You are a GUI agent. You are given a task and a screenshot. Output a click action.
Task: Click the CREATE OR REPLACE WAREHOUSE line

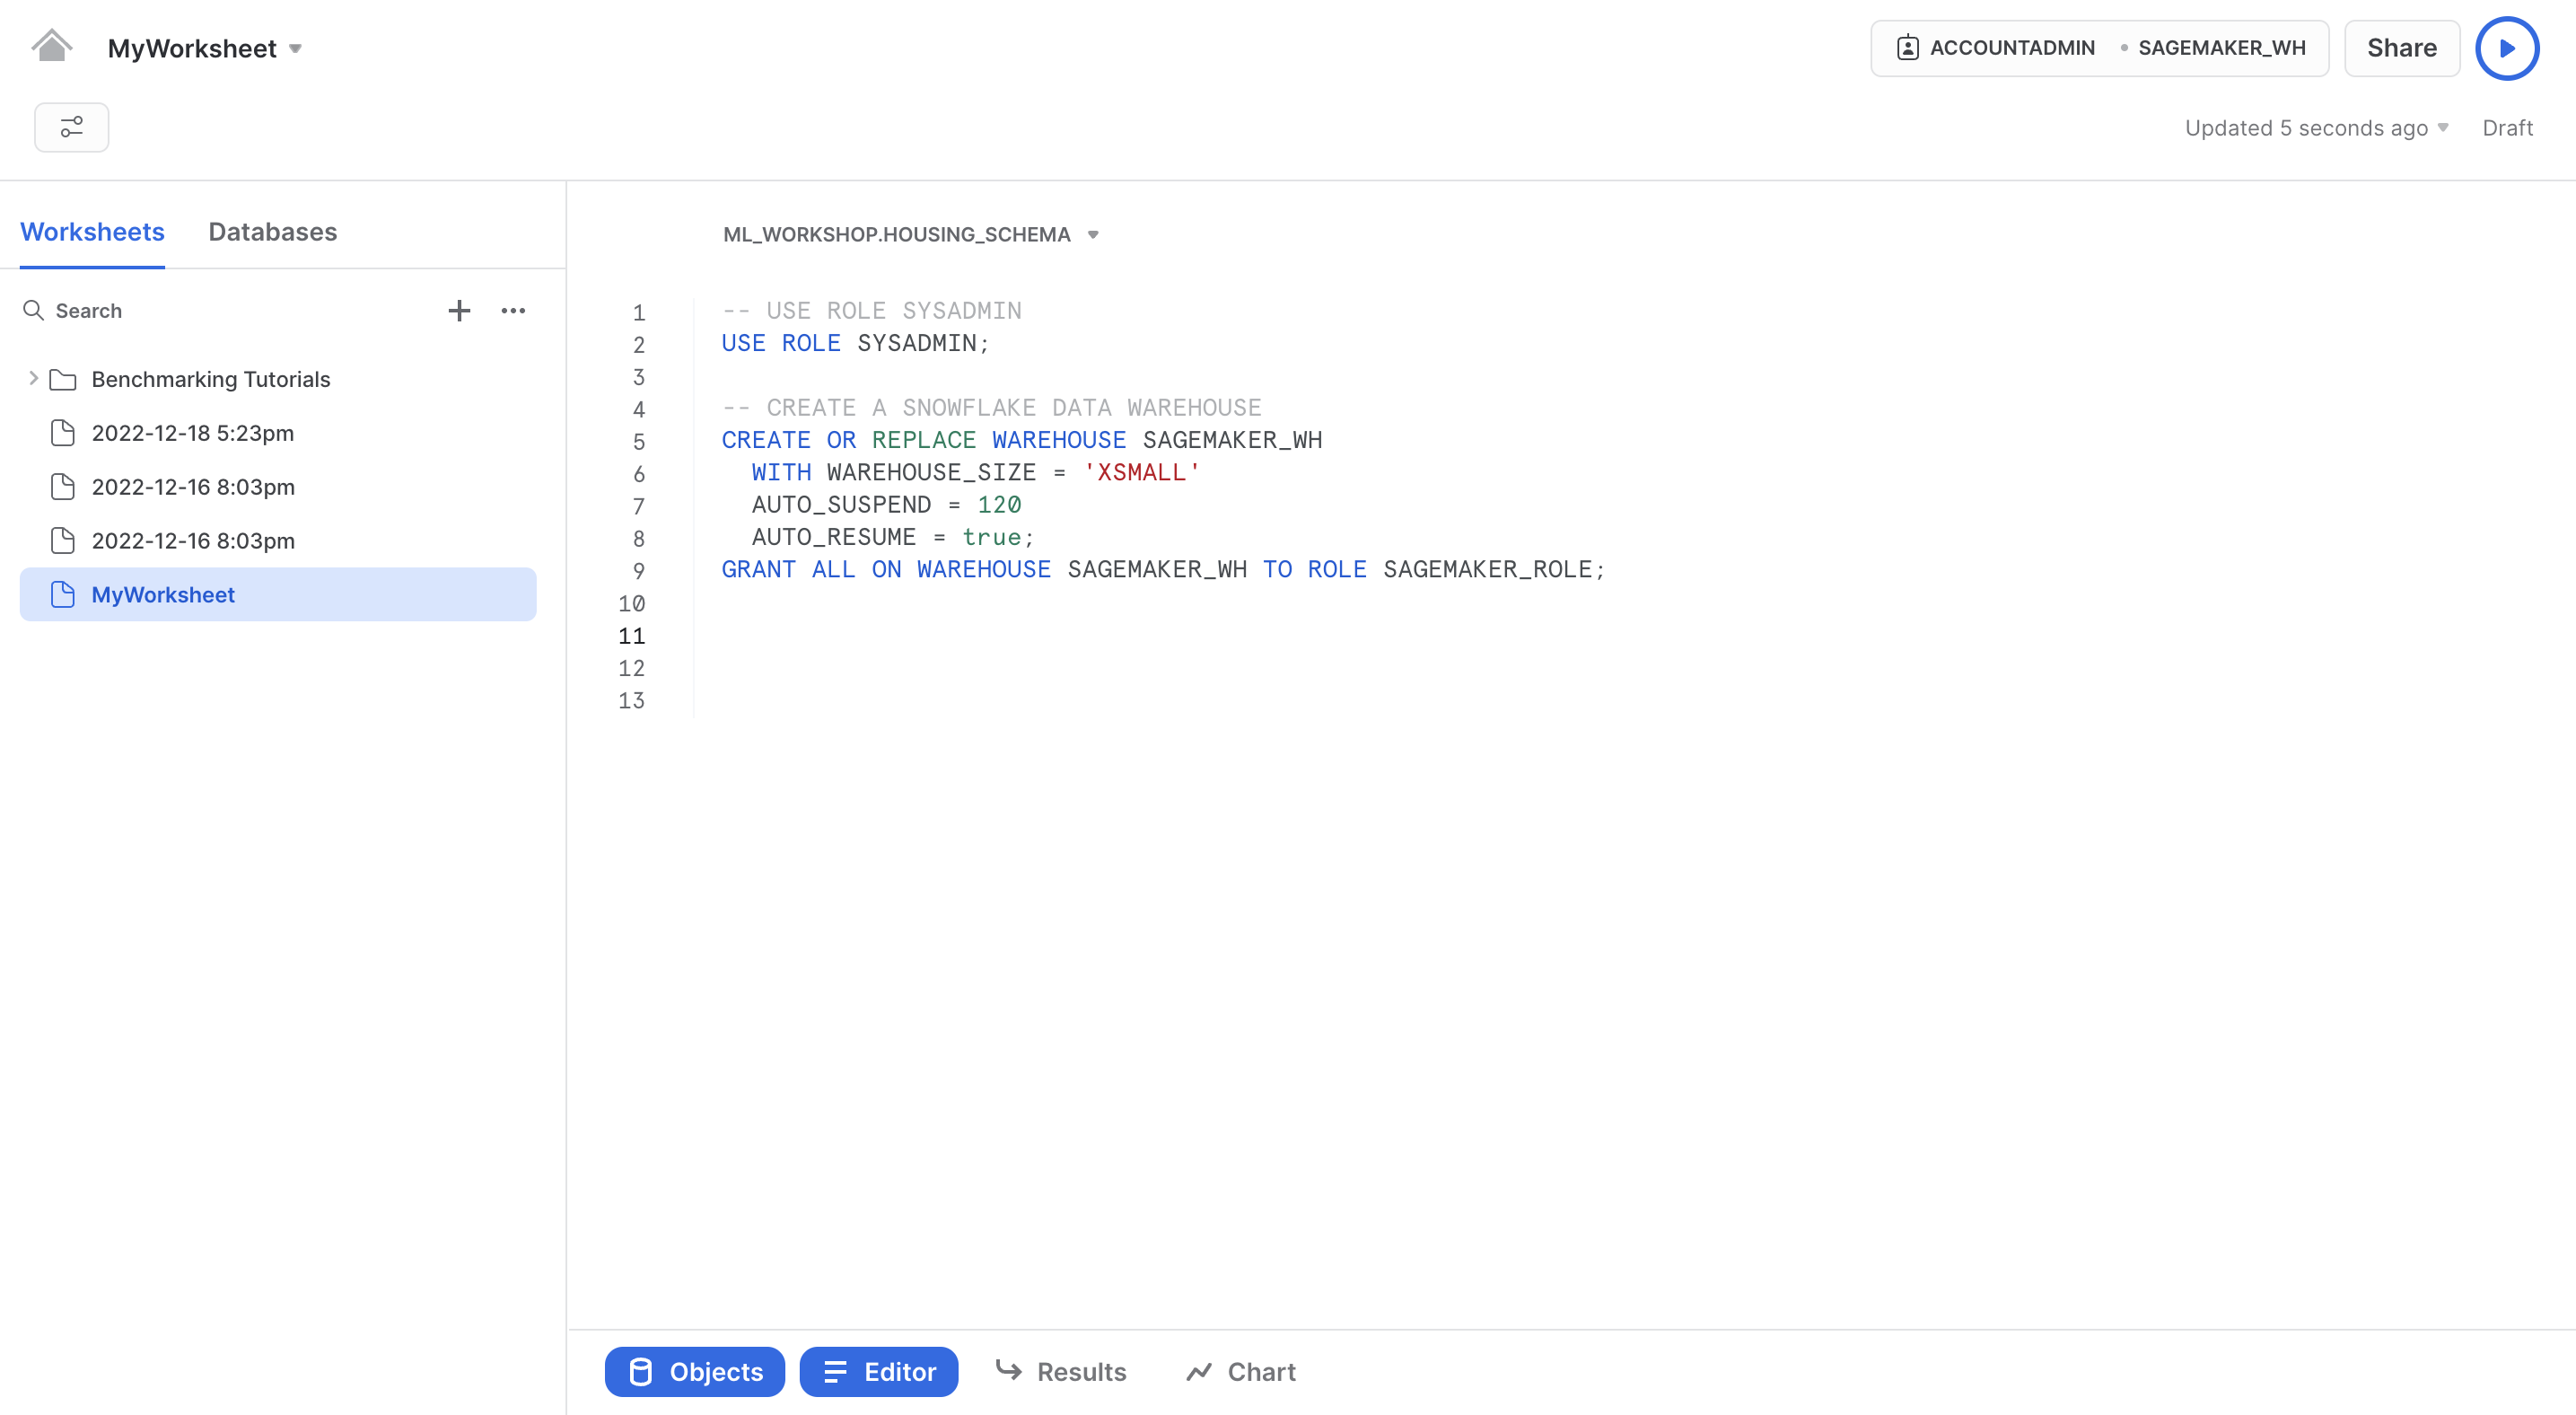[x=1022, y=440]
